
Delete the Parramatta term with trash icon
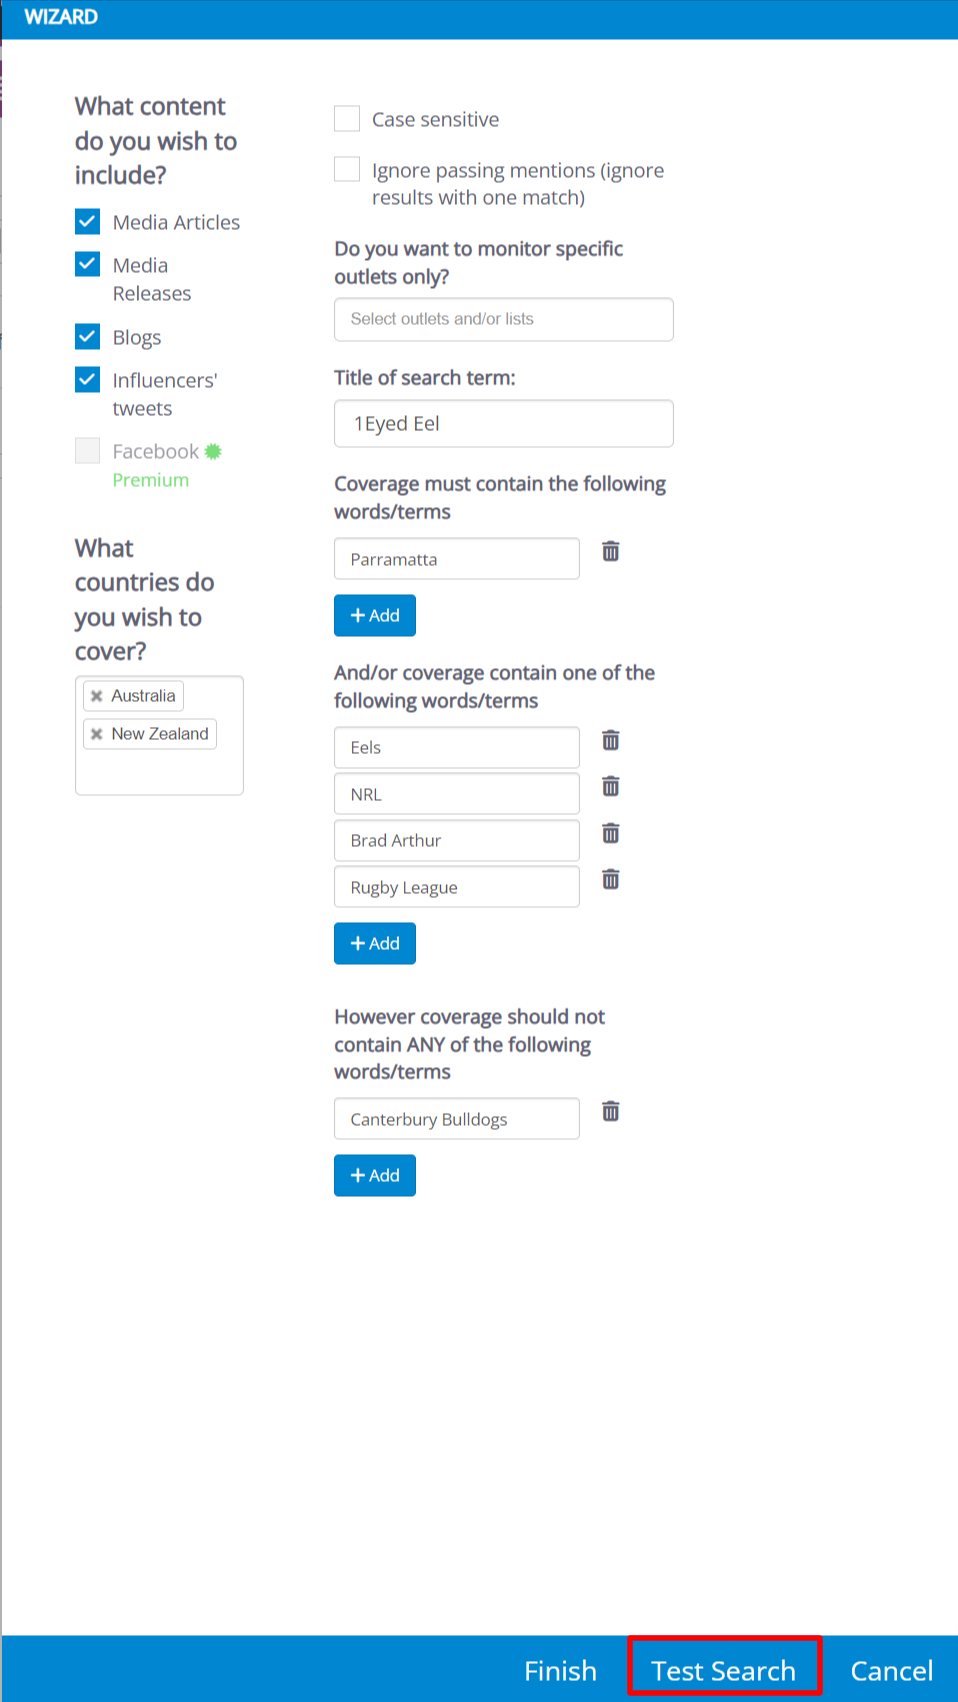610,551
